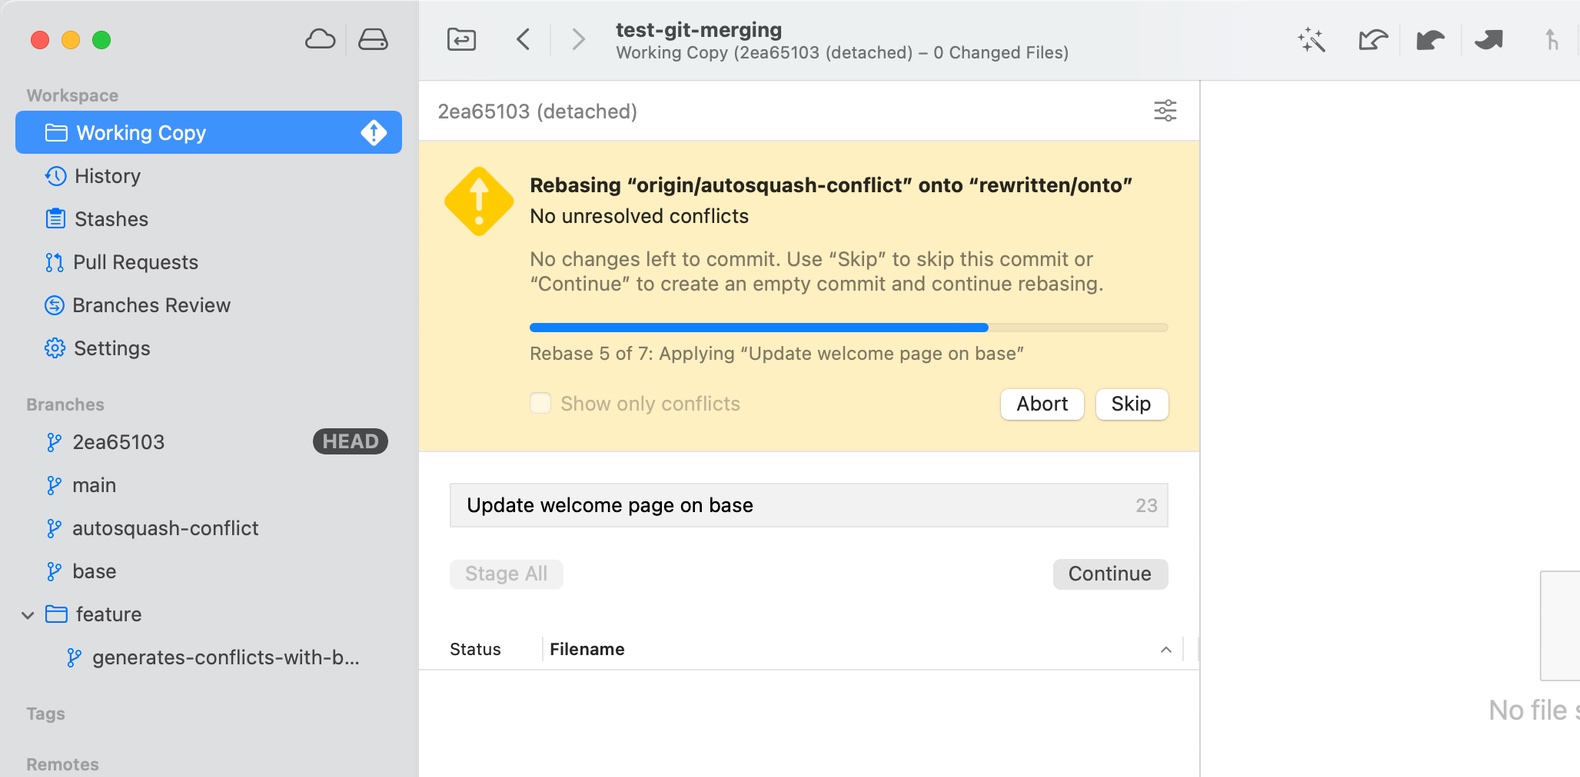Click the Push arrow icon in the toolbar

[1488, 40]
